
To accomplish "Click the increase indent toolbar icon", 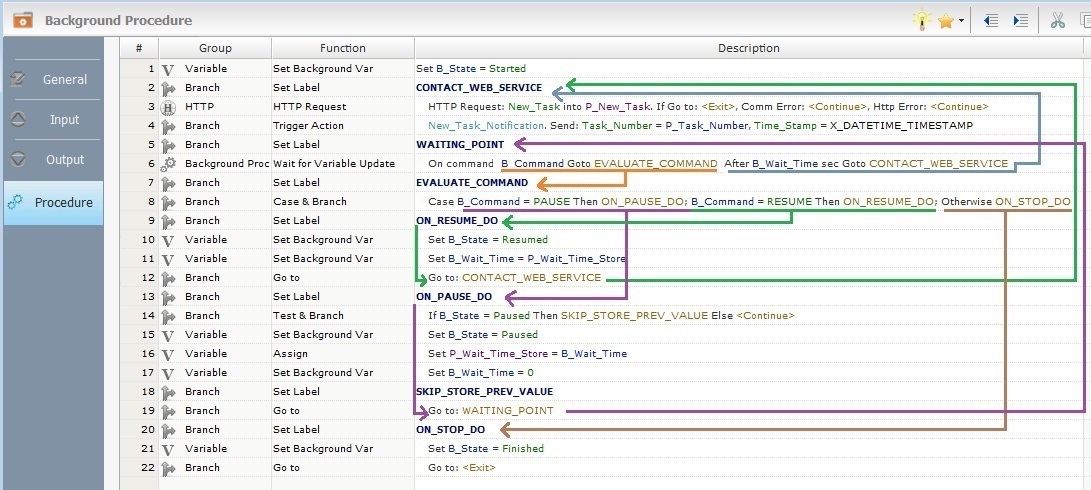I will (1020, 20).
